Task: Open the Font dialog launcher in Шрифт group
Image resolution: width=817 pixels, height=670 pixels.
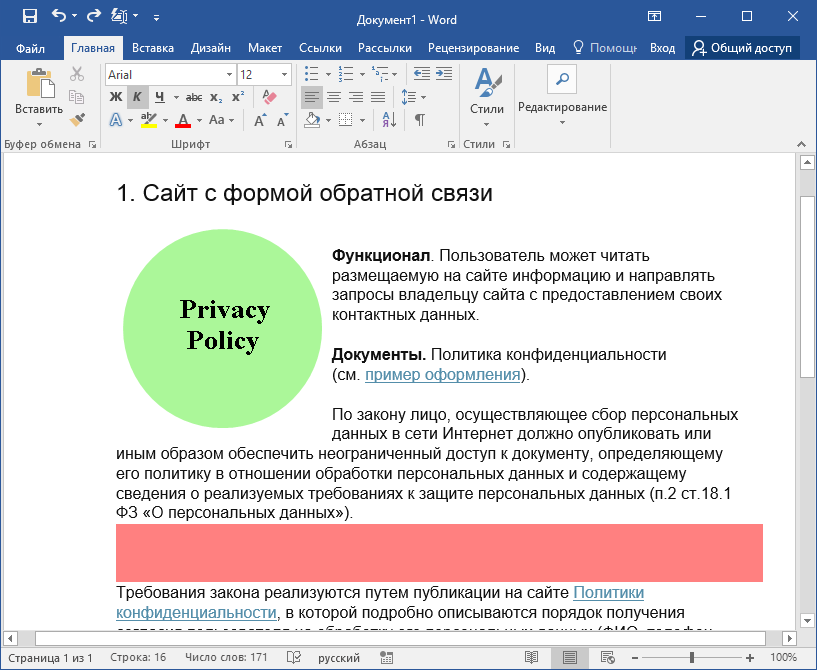Action: tap(288, 145)
